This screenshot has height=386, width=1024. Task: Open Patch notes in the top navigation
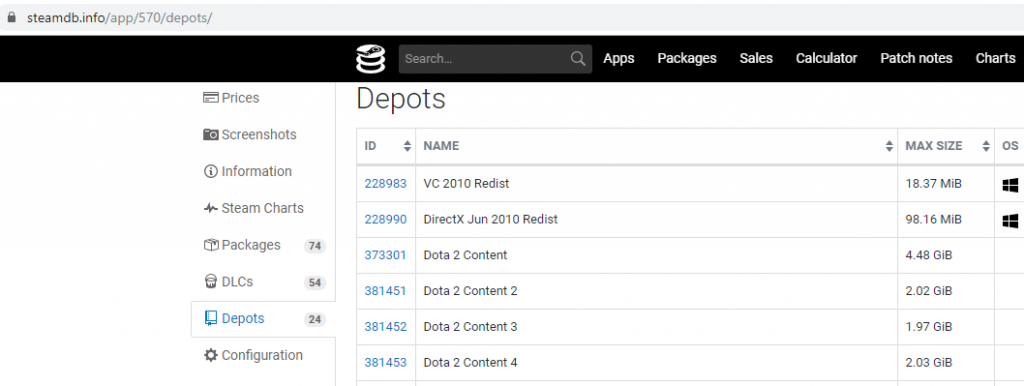pos(916,59)
